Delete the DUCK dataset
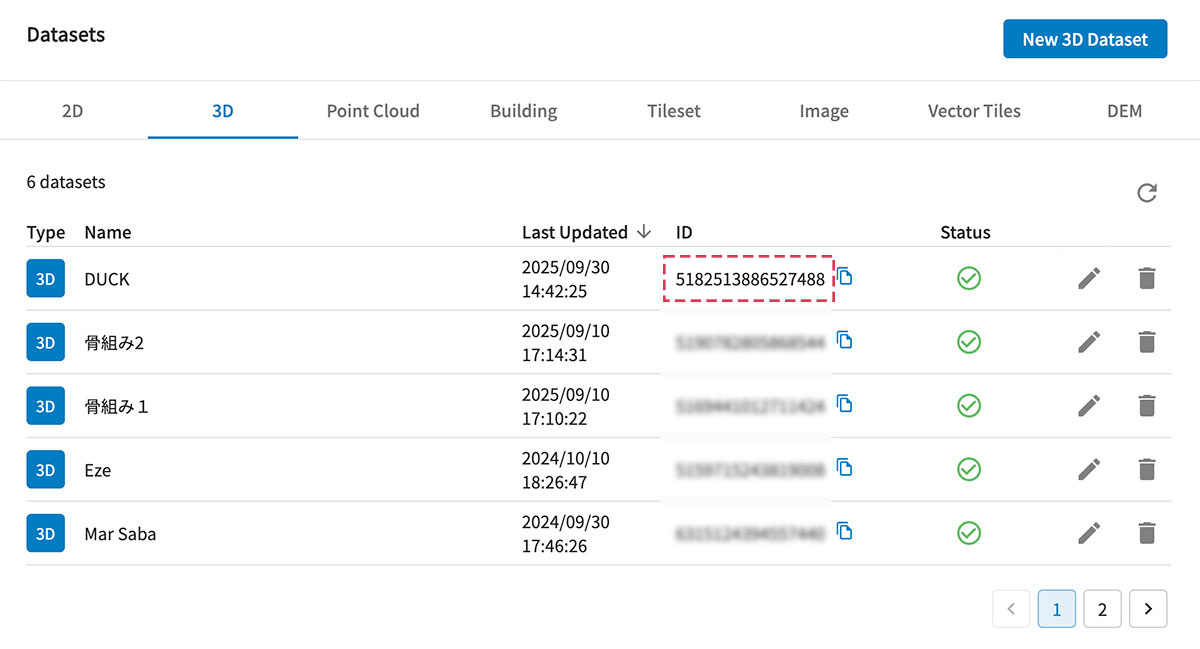The height and width of the screenshot is (649, 1200). (1146, 279)
